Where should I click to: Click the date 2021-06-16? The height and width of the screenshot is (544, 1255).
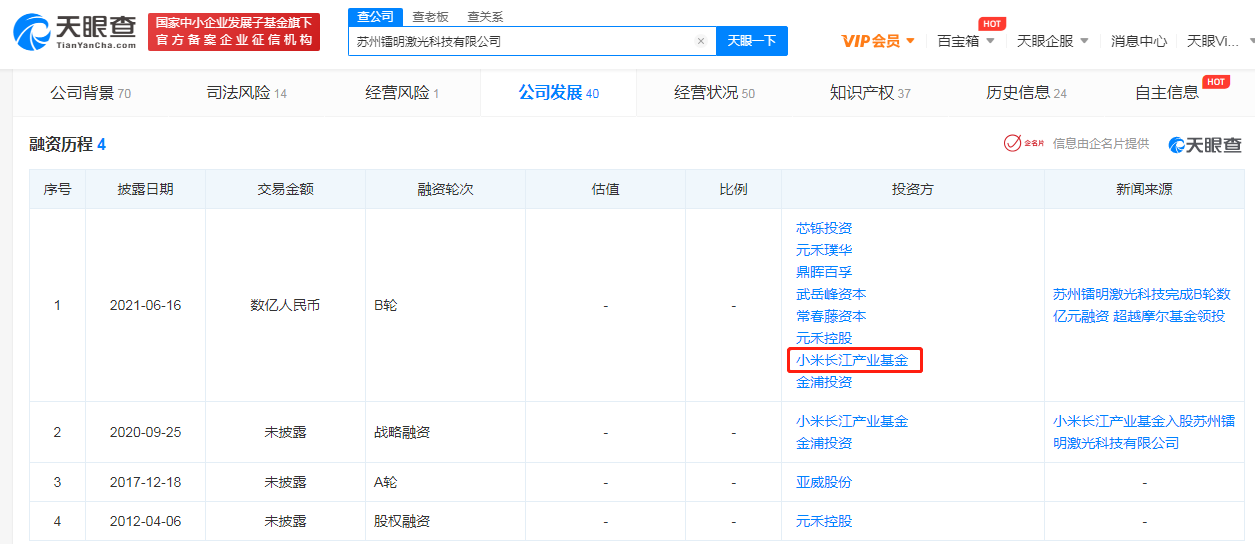coord(145,305)
